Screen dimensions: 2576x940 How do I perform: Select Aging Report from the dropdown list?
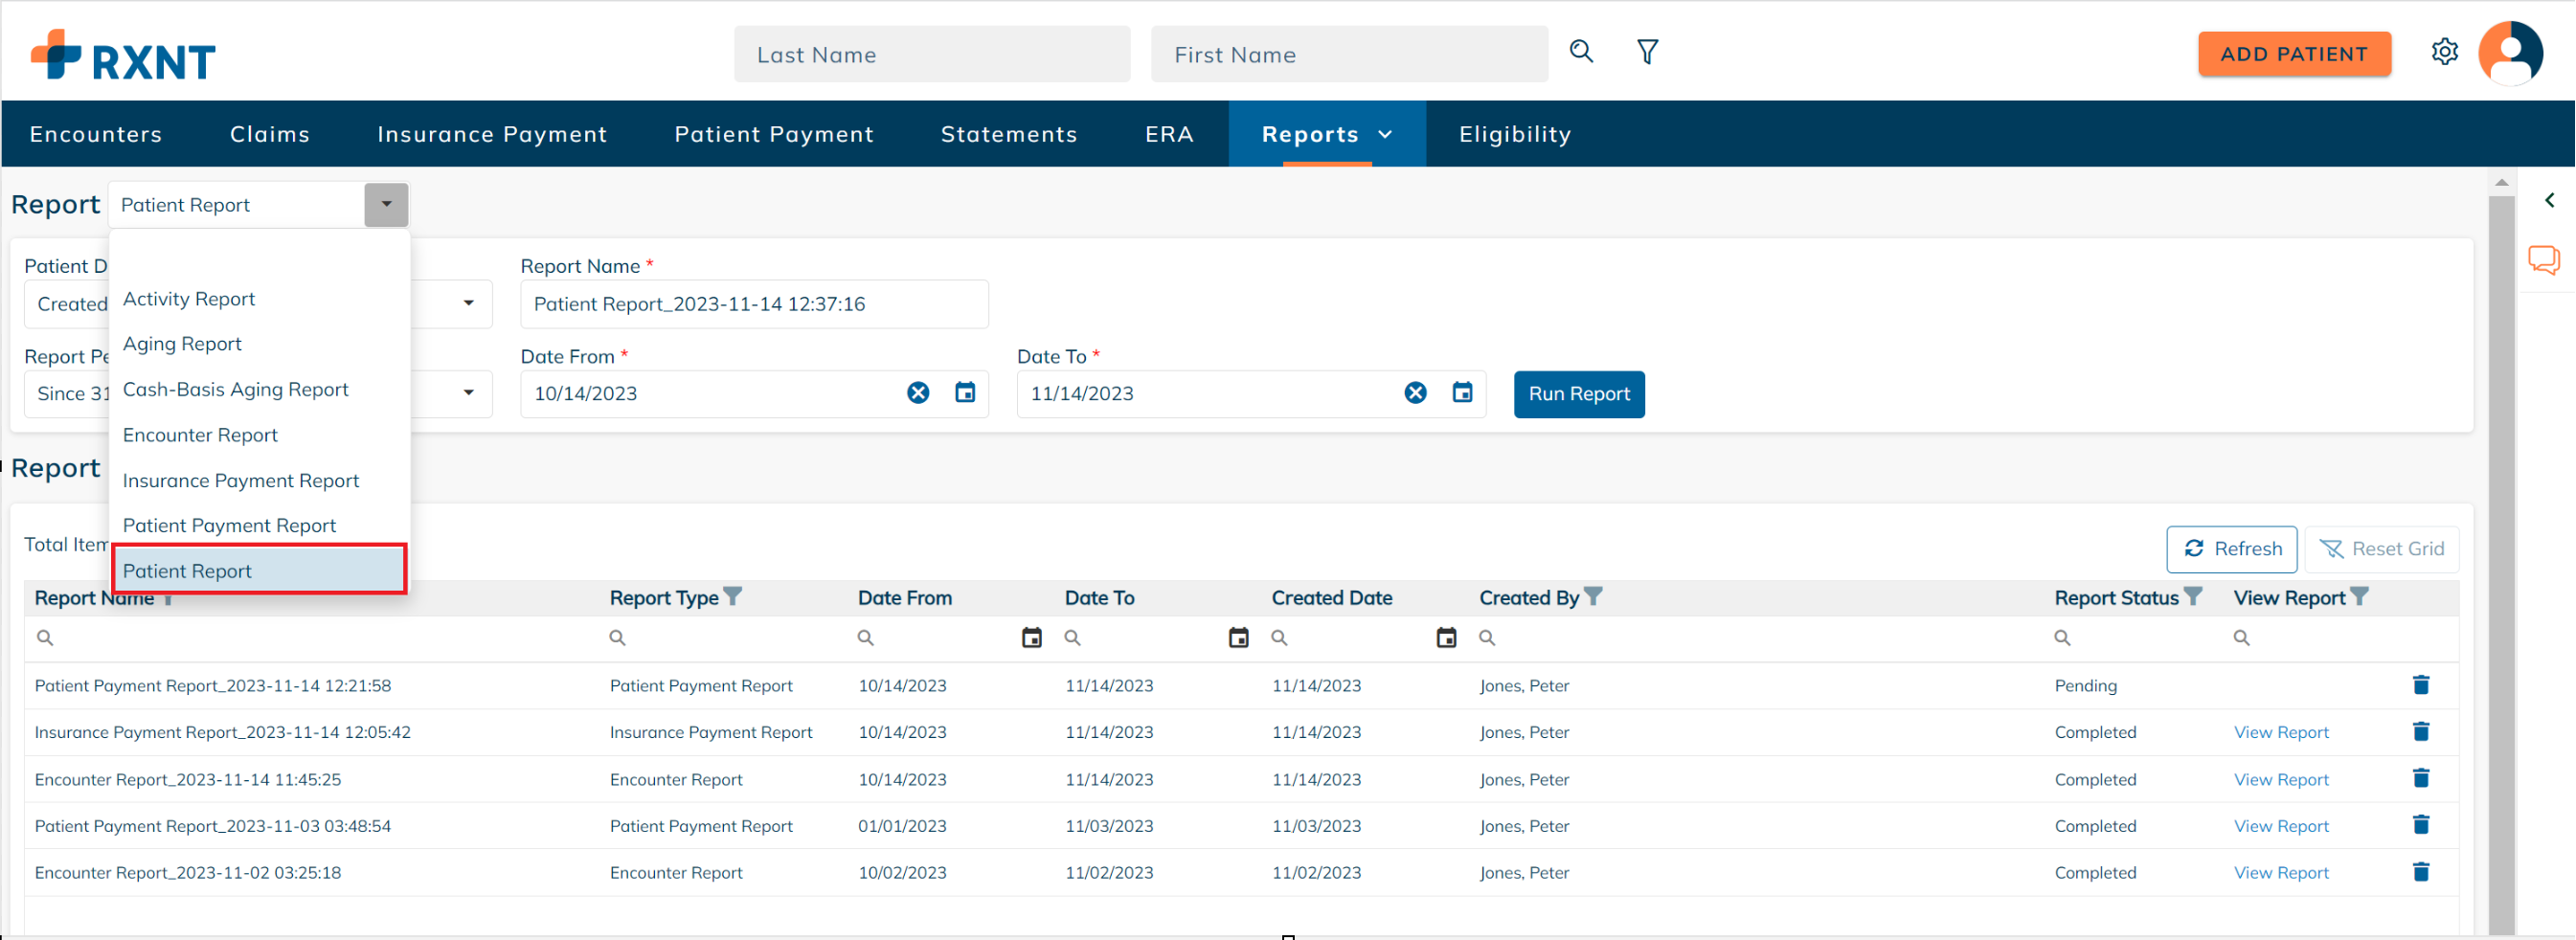[182, 343]
